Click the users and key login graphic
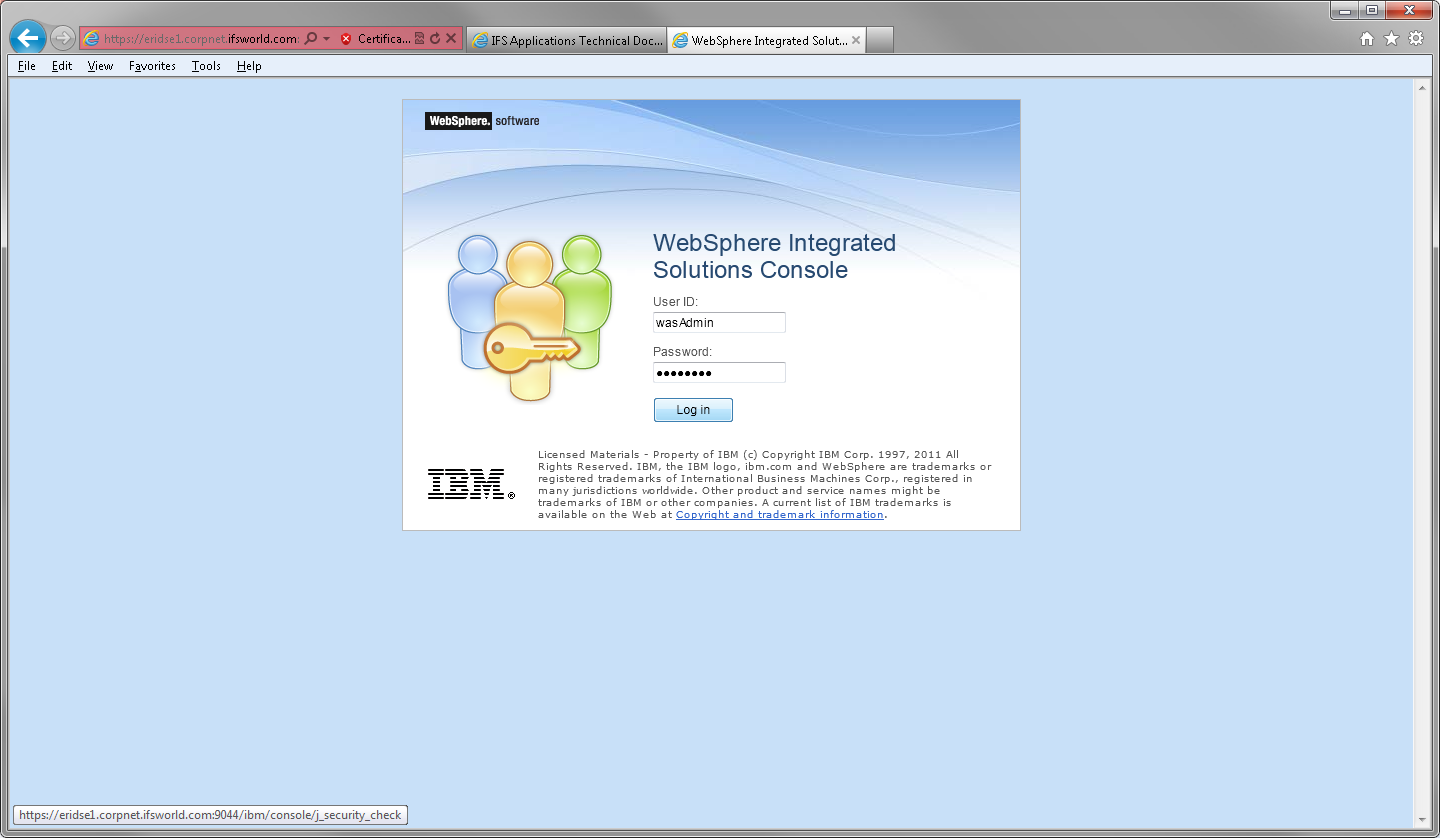 529,317
